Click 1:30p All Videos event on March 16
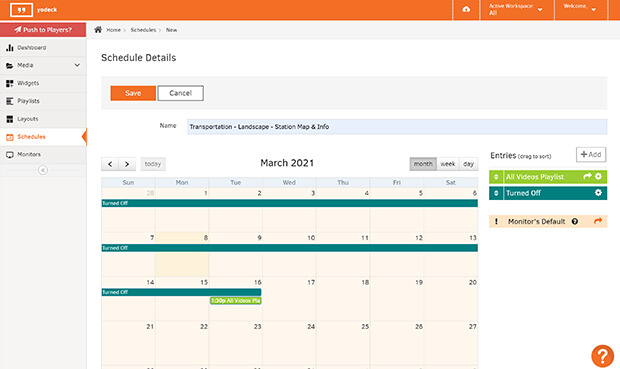The height and width of the screenshot is (369, 620). coord(236,301)
